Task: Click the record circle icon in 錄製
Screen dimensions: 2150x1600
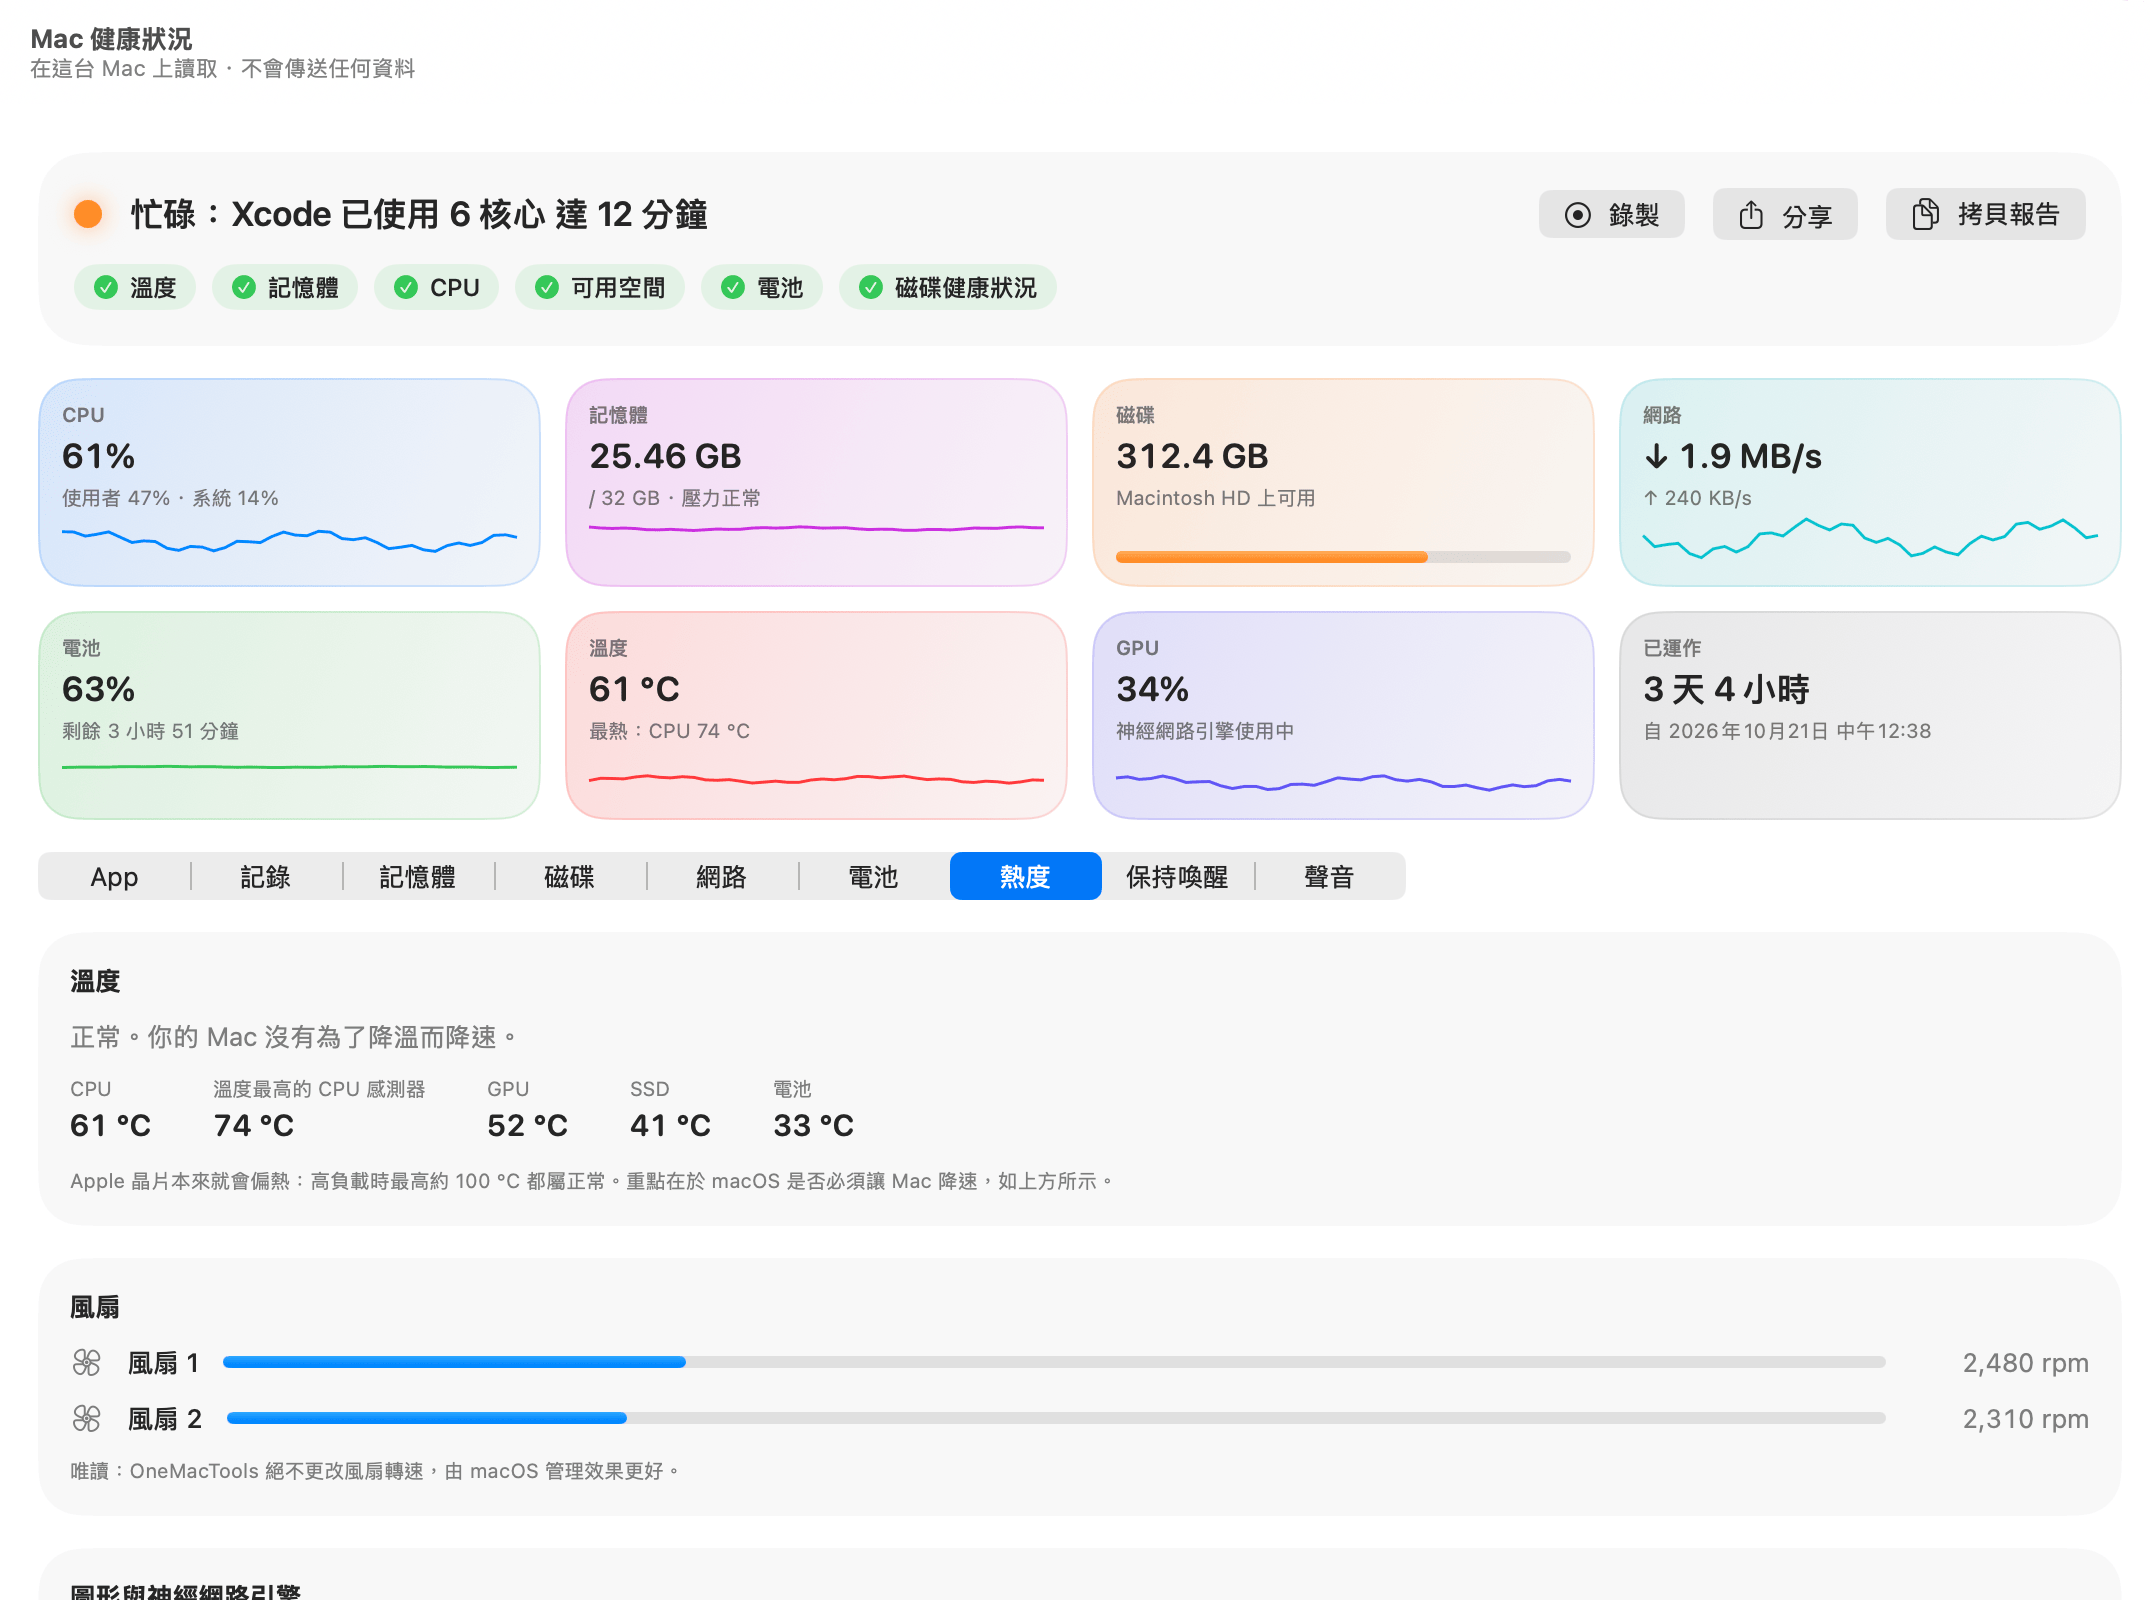Action: coord(1577,215)
